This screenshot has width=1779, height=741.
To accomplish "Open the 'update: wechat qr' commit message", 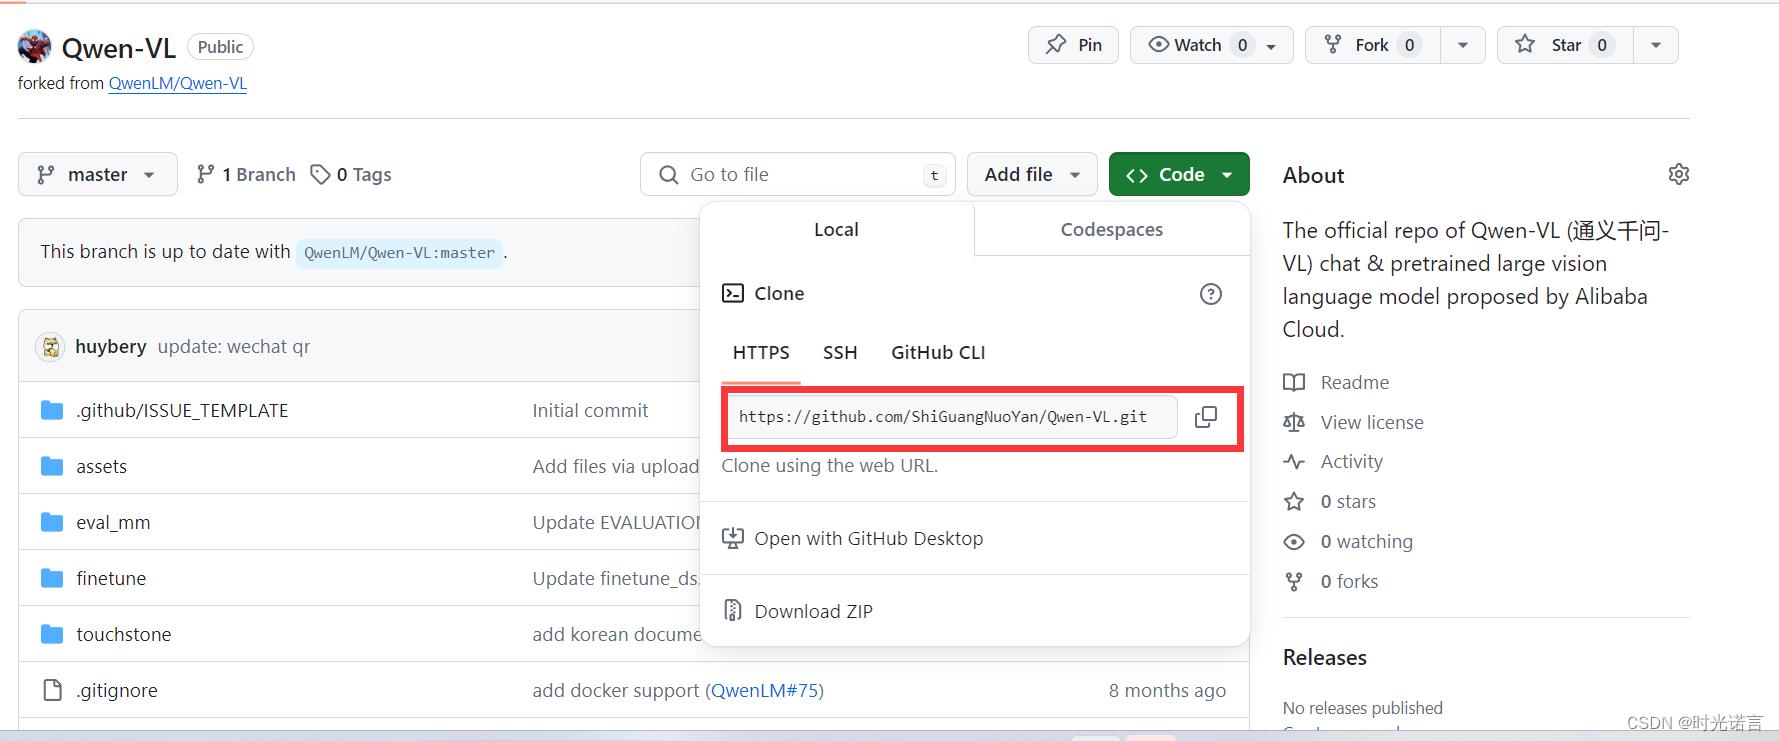I will (x=234, y=346).
